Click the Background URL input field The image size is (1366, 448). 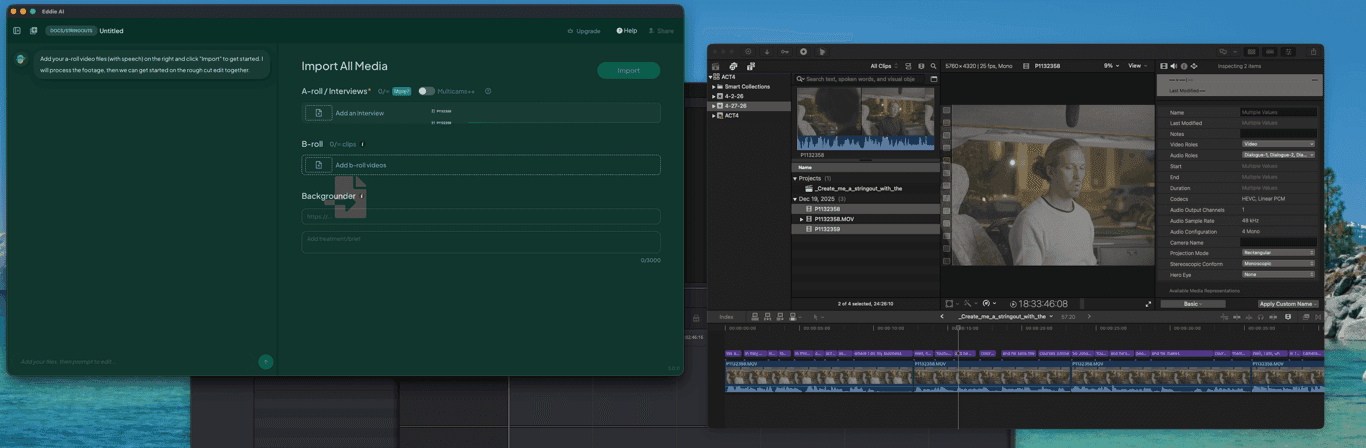coord(480,216)
